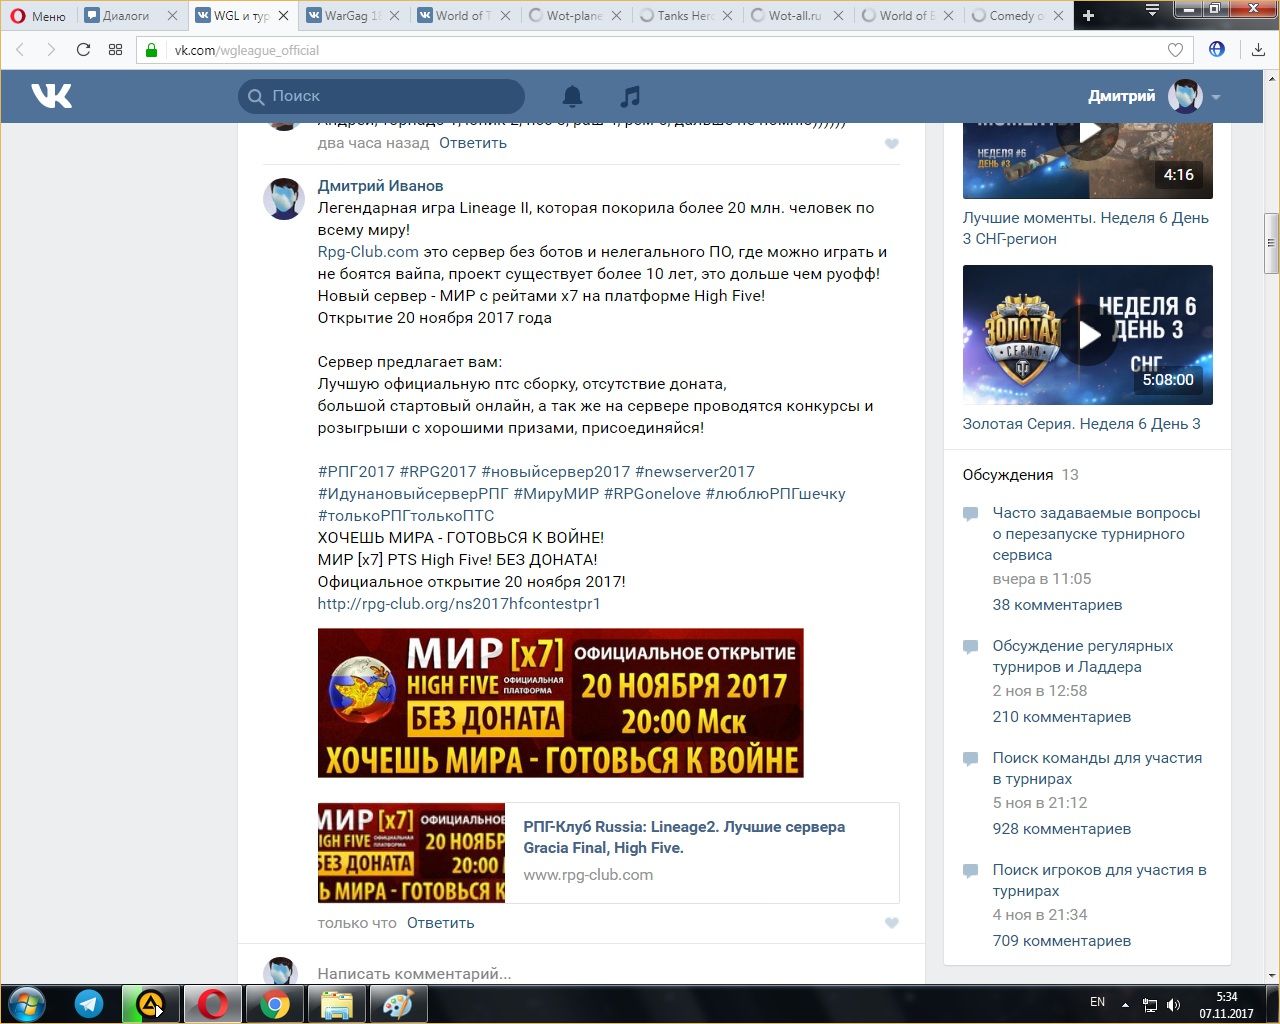This screenshot has width=1280, height=1024.
Task: Show hidden tray icons arrow
Action: 1126,1004
